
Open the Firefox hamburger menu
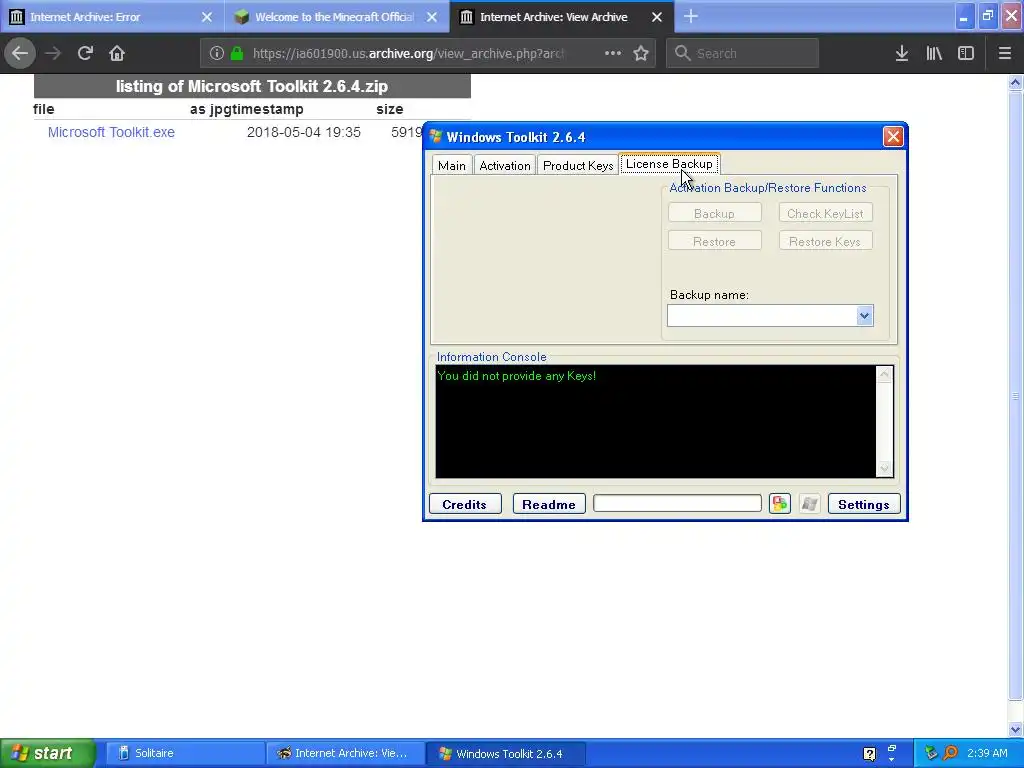point(1005,54)
